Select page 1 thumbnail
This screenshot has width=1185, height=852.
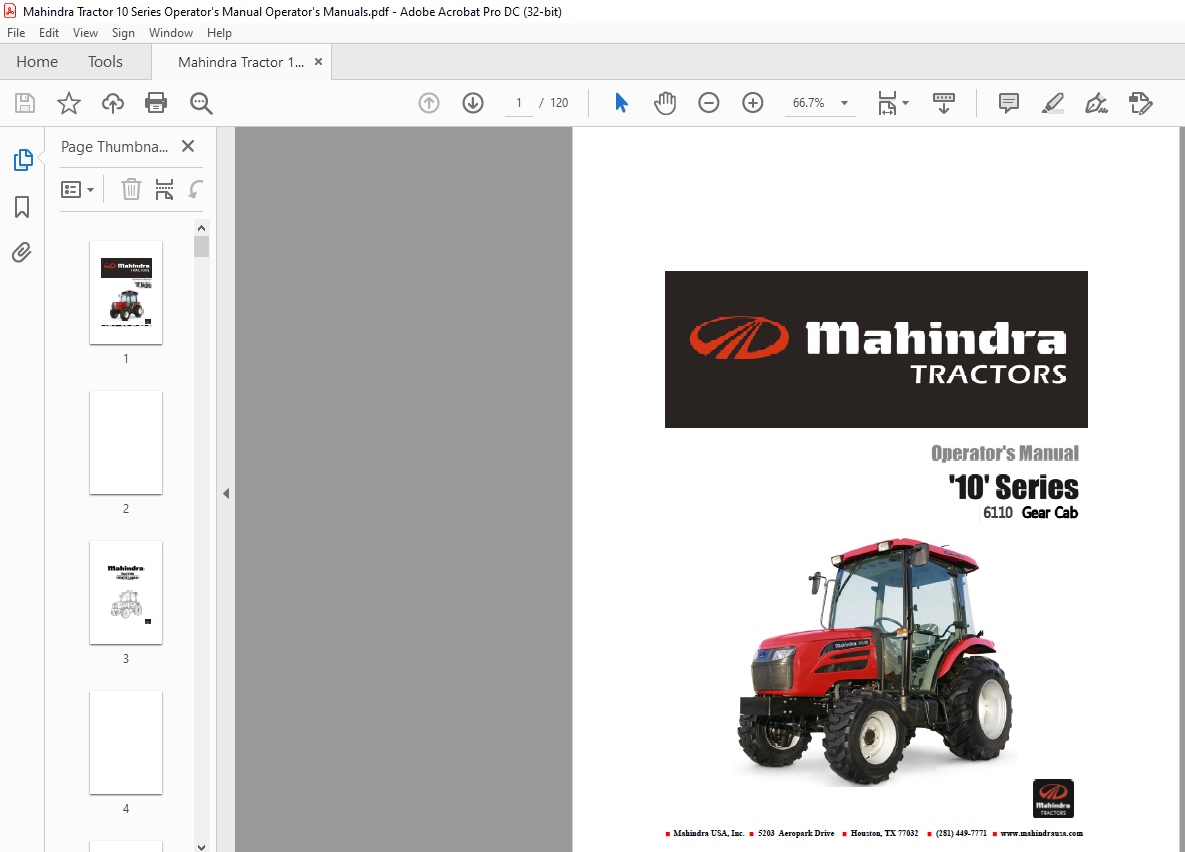pos(126,293)
